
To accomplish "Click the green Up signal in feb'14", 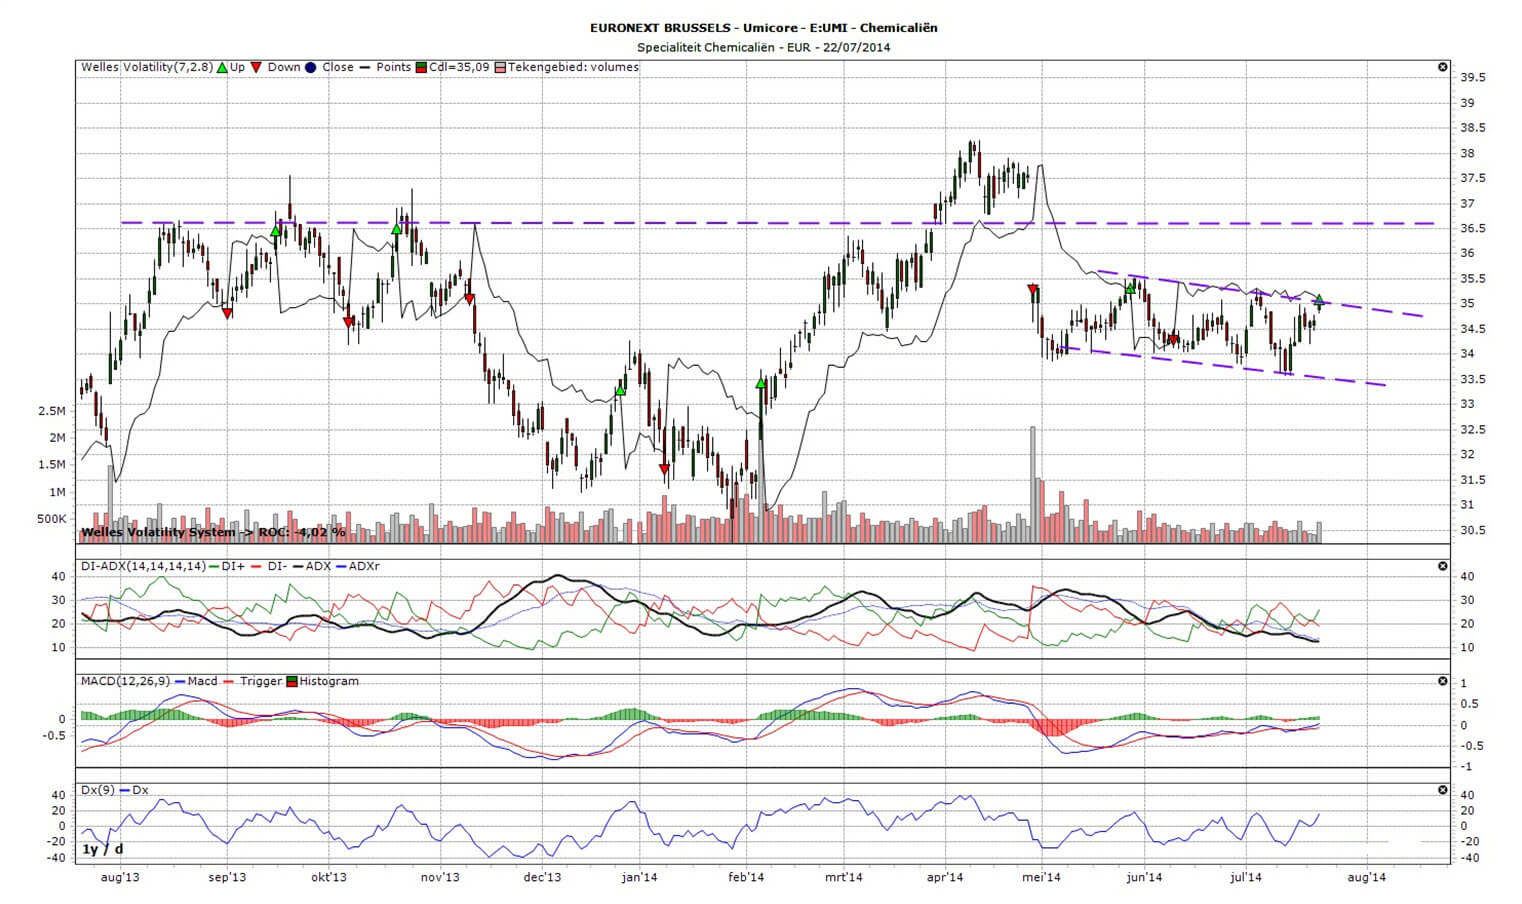I will coord(761,383).
